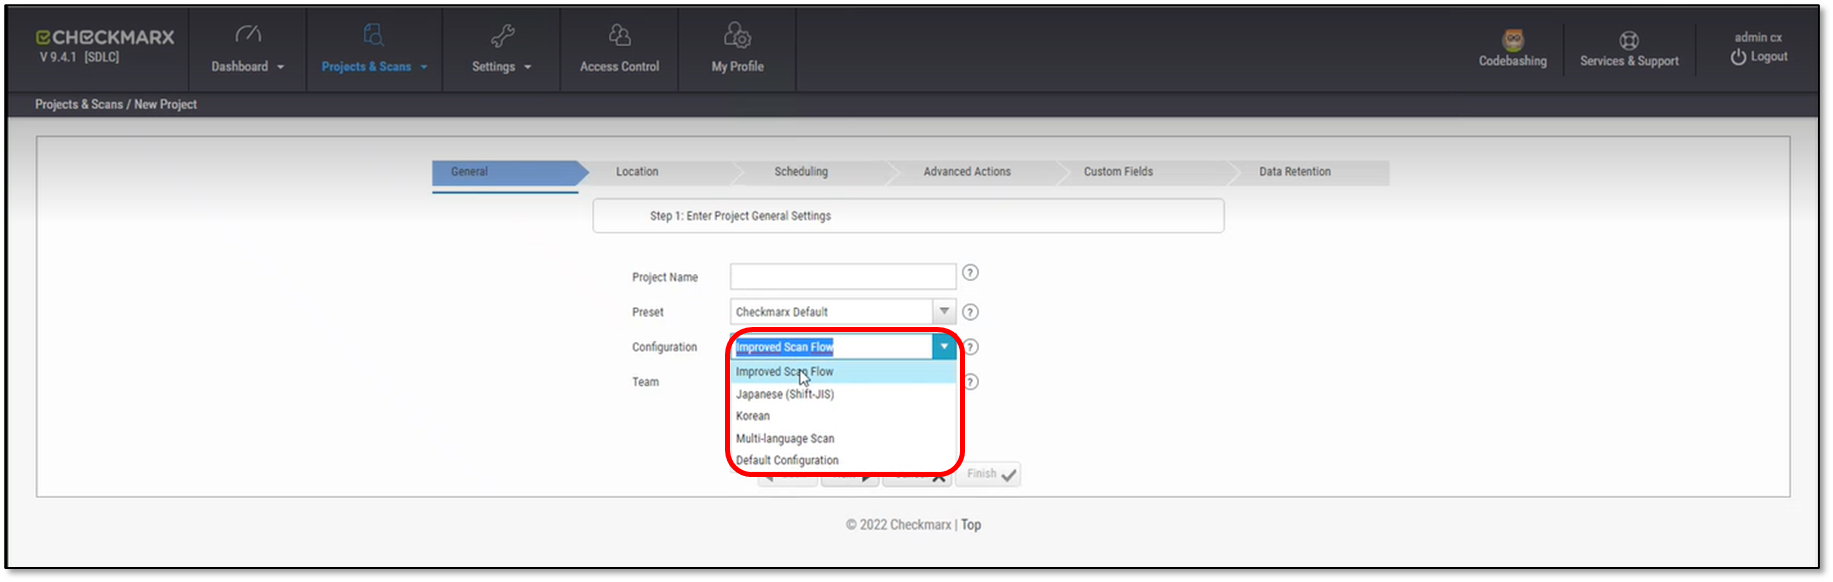
Task: Click the Preset combo box showing Checkmarx Default
Action: [832, 312]
